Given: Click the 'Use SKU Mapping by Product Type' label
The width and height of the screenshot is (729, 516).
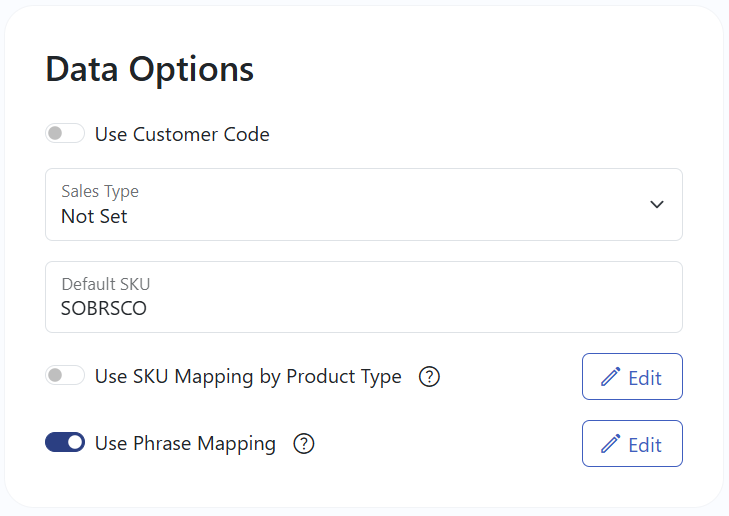Looking at the screenshot, I should pyautogui.click(x=248, y=377).
